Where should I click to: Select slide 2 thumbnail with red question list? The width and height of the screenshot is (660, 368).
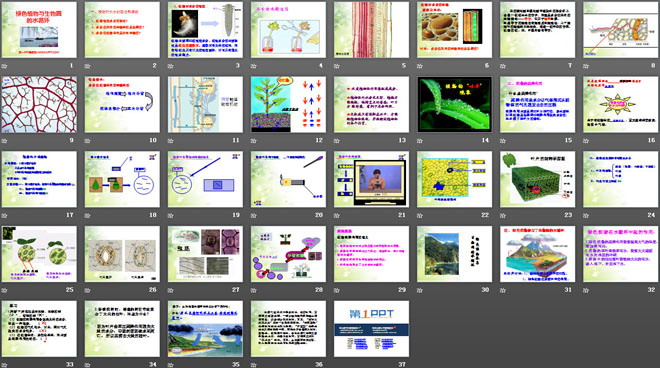coord(122,30)
